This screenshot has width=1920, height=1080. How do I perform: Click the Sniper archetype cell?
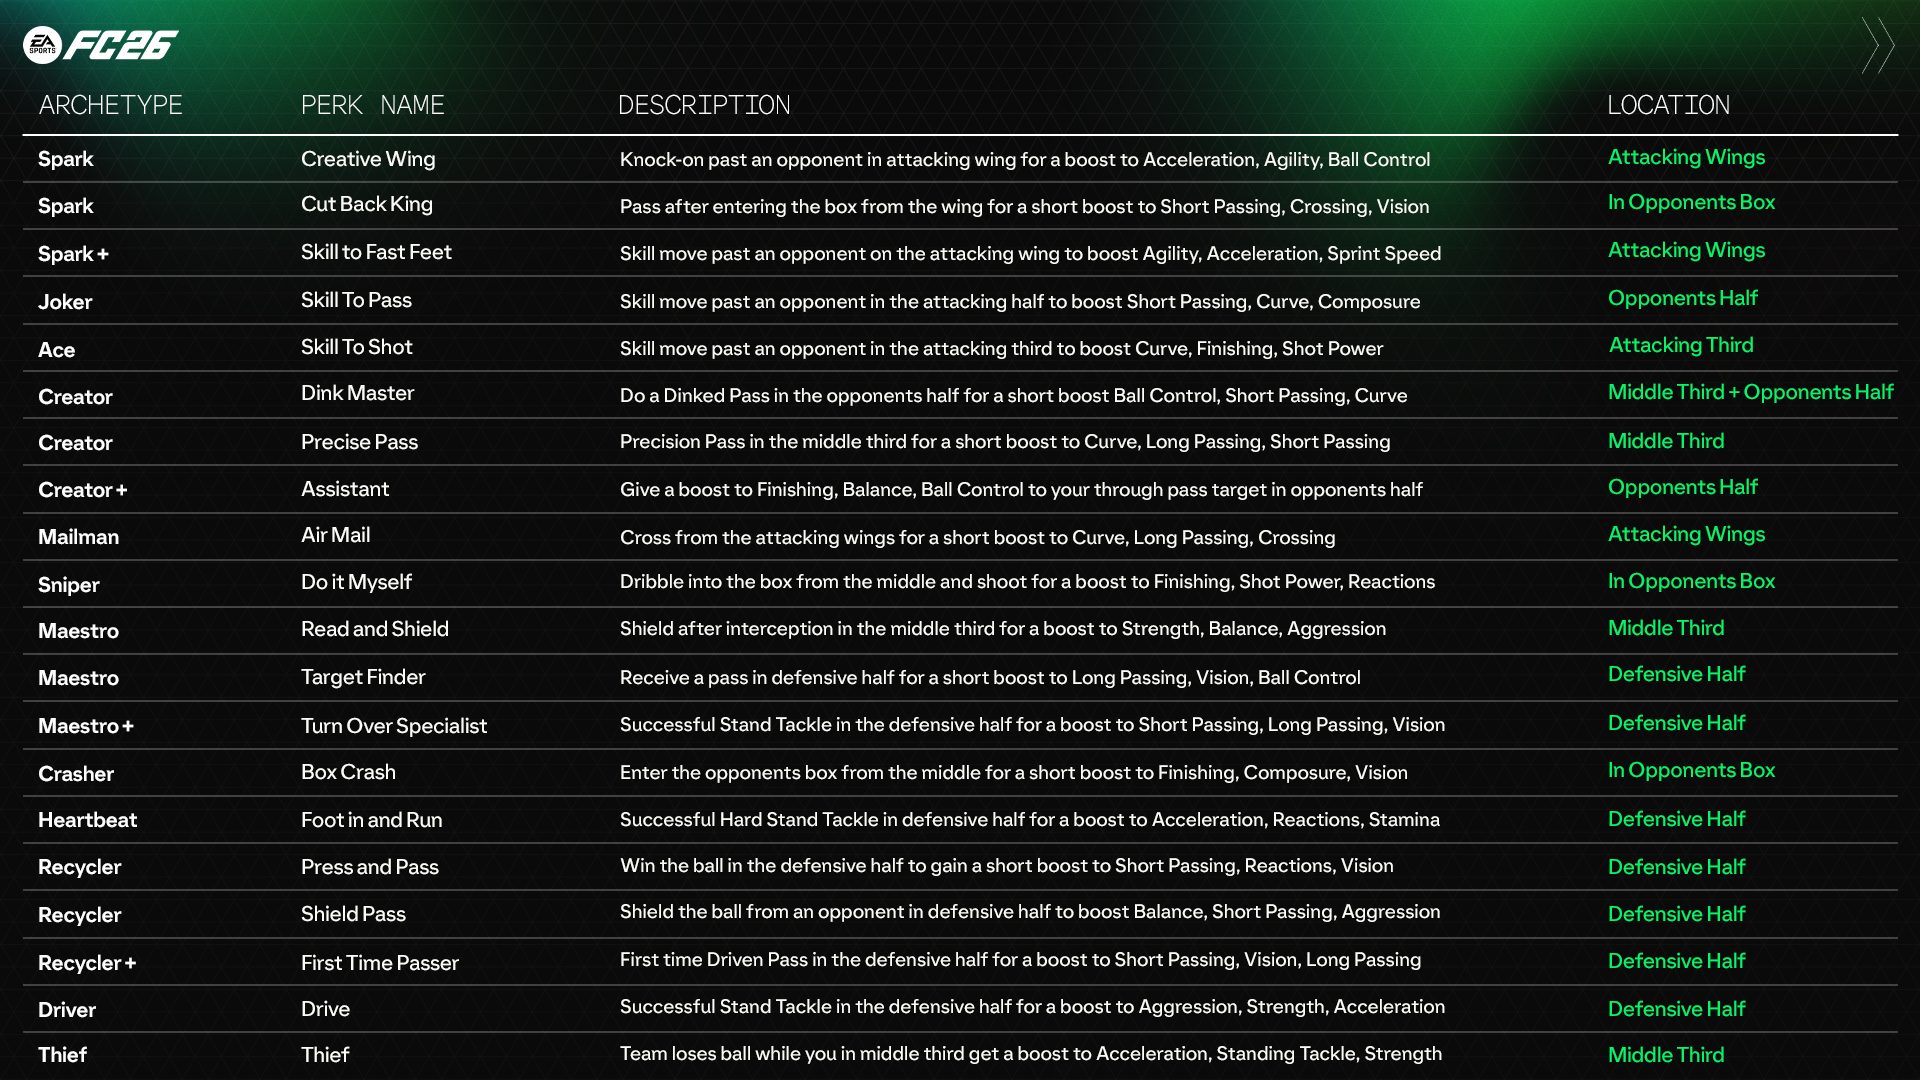pos(68,585)
